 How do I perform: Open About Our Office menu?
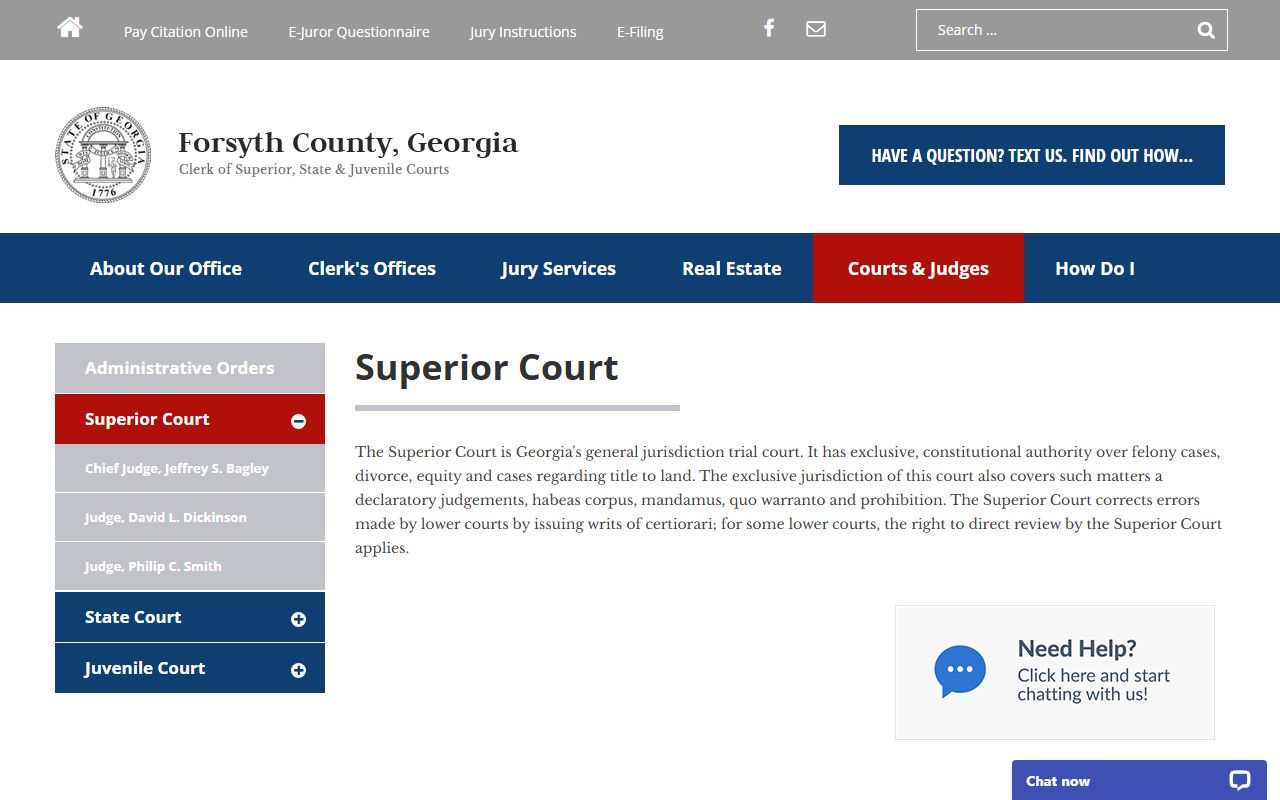point(166,268)
